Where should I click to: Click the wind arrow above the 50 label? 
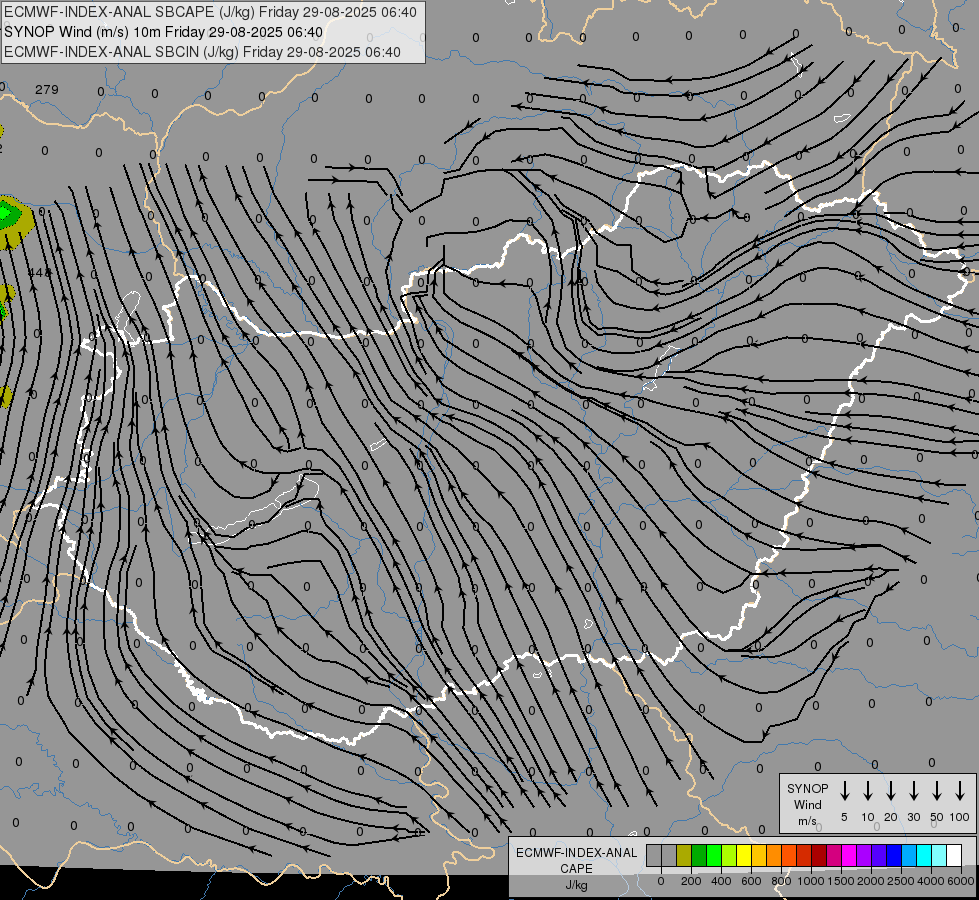coord(937,791)
